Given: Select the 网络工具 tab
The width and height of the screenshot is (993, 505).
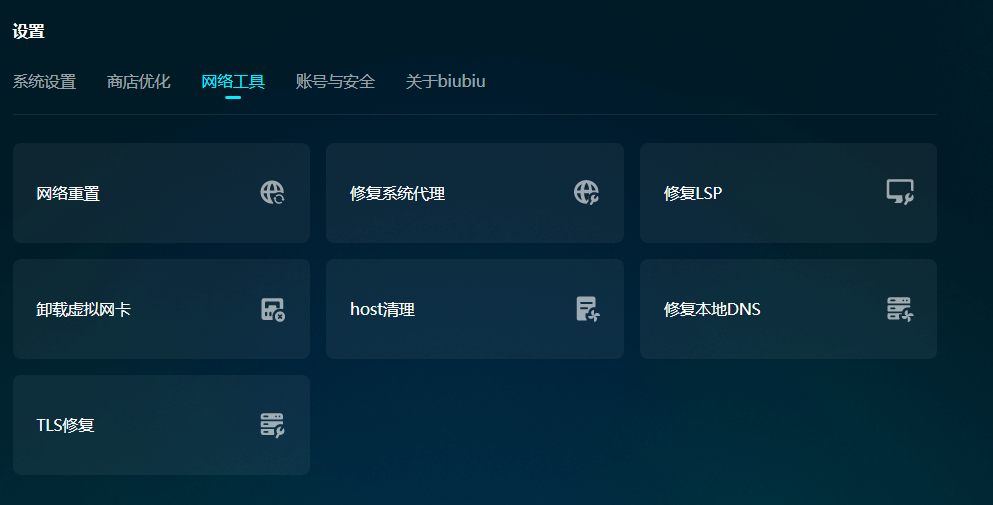Looking at the screenshot, I should 233,82.
